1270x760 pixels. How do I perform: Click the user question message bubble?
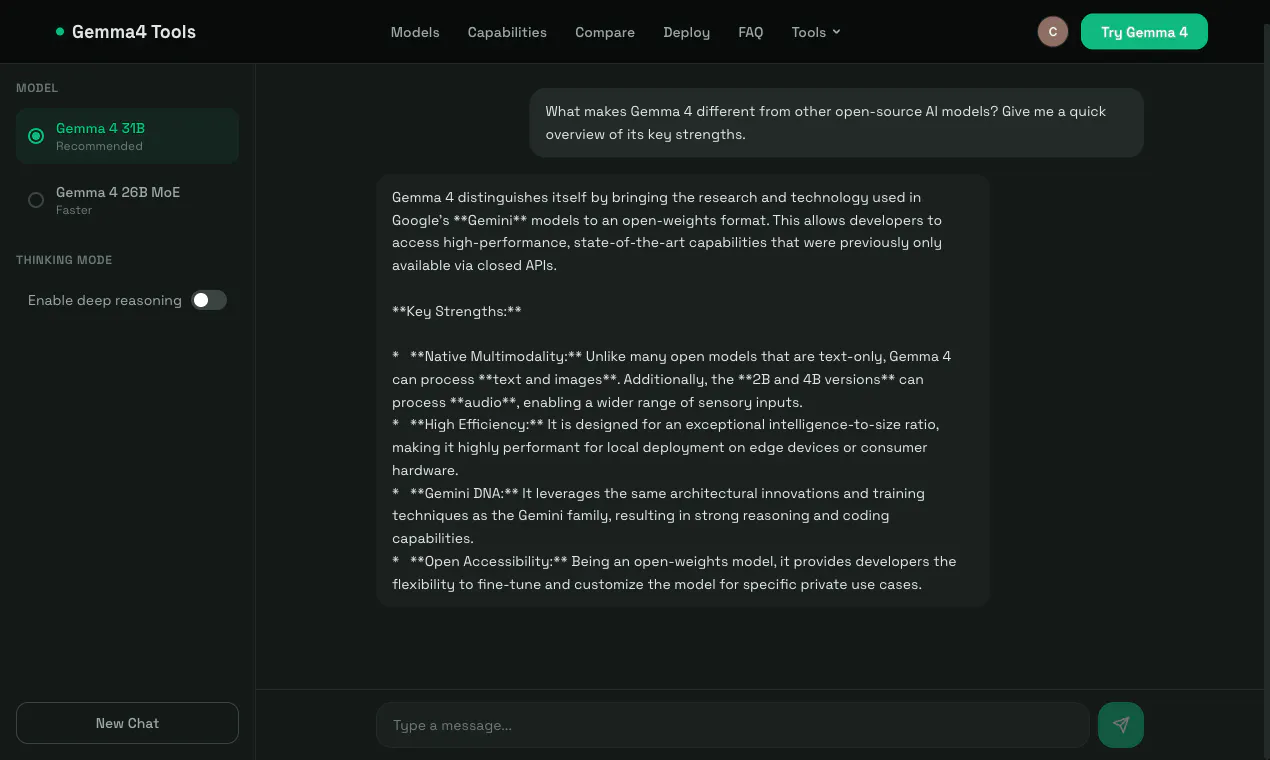pos(836,122)
